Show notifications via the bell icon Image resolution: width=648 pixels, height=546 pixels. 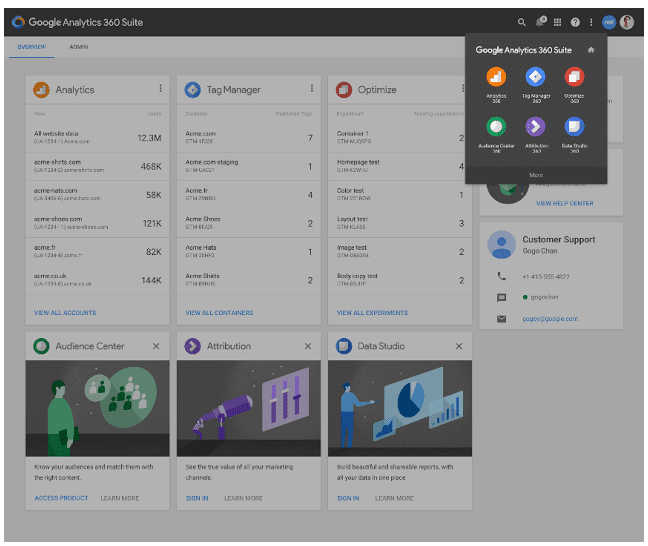540,22
